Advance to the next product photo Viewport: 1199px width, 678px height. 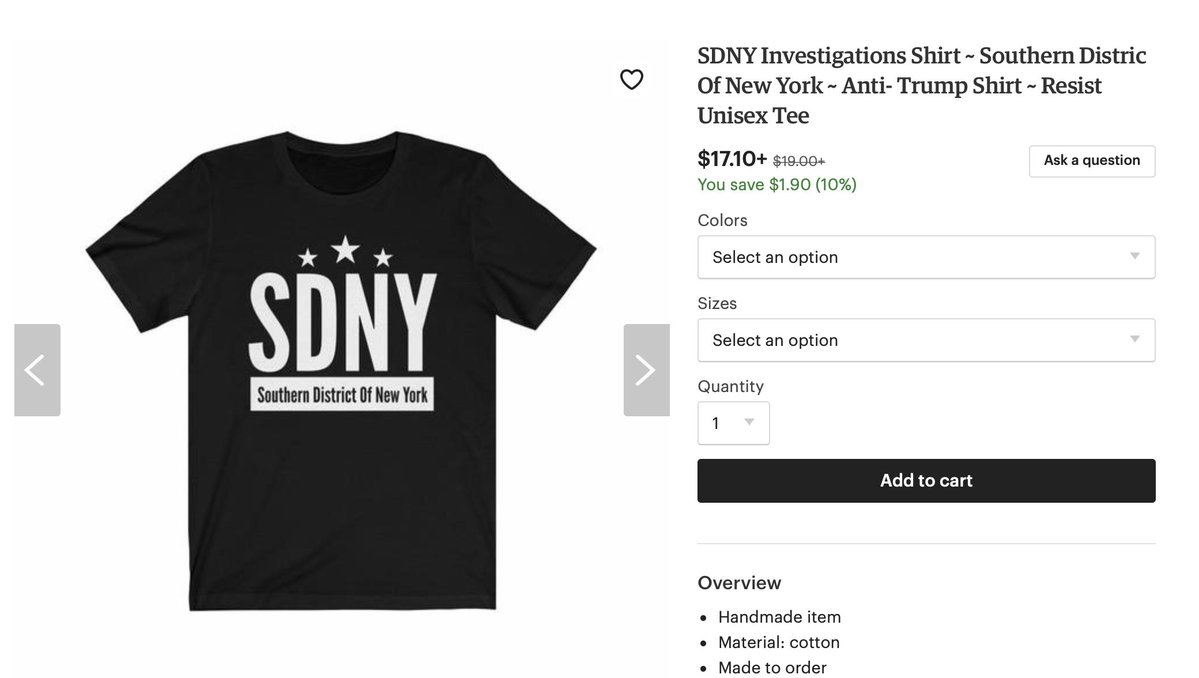tap(646, 370)
